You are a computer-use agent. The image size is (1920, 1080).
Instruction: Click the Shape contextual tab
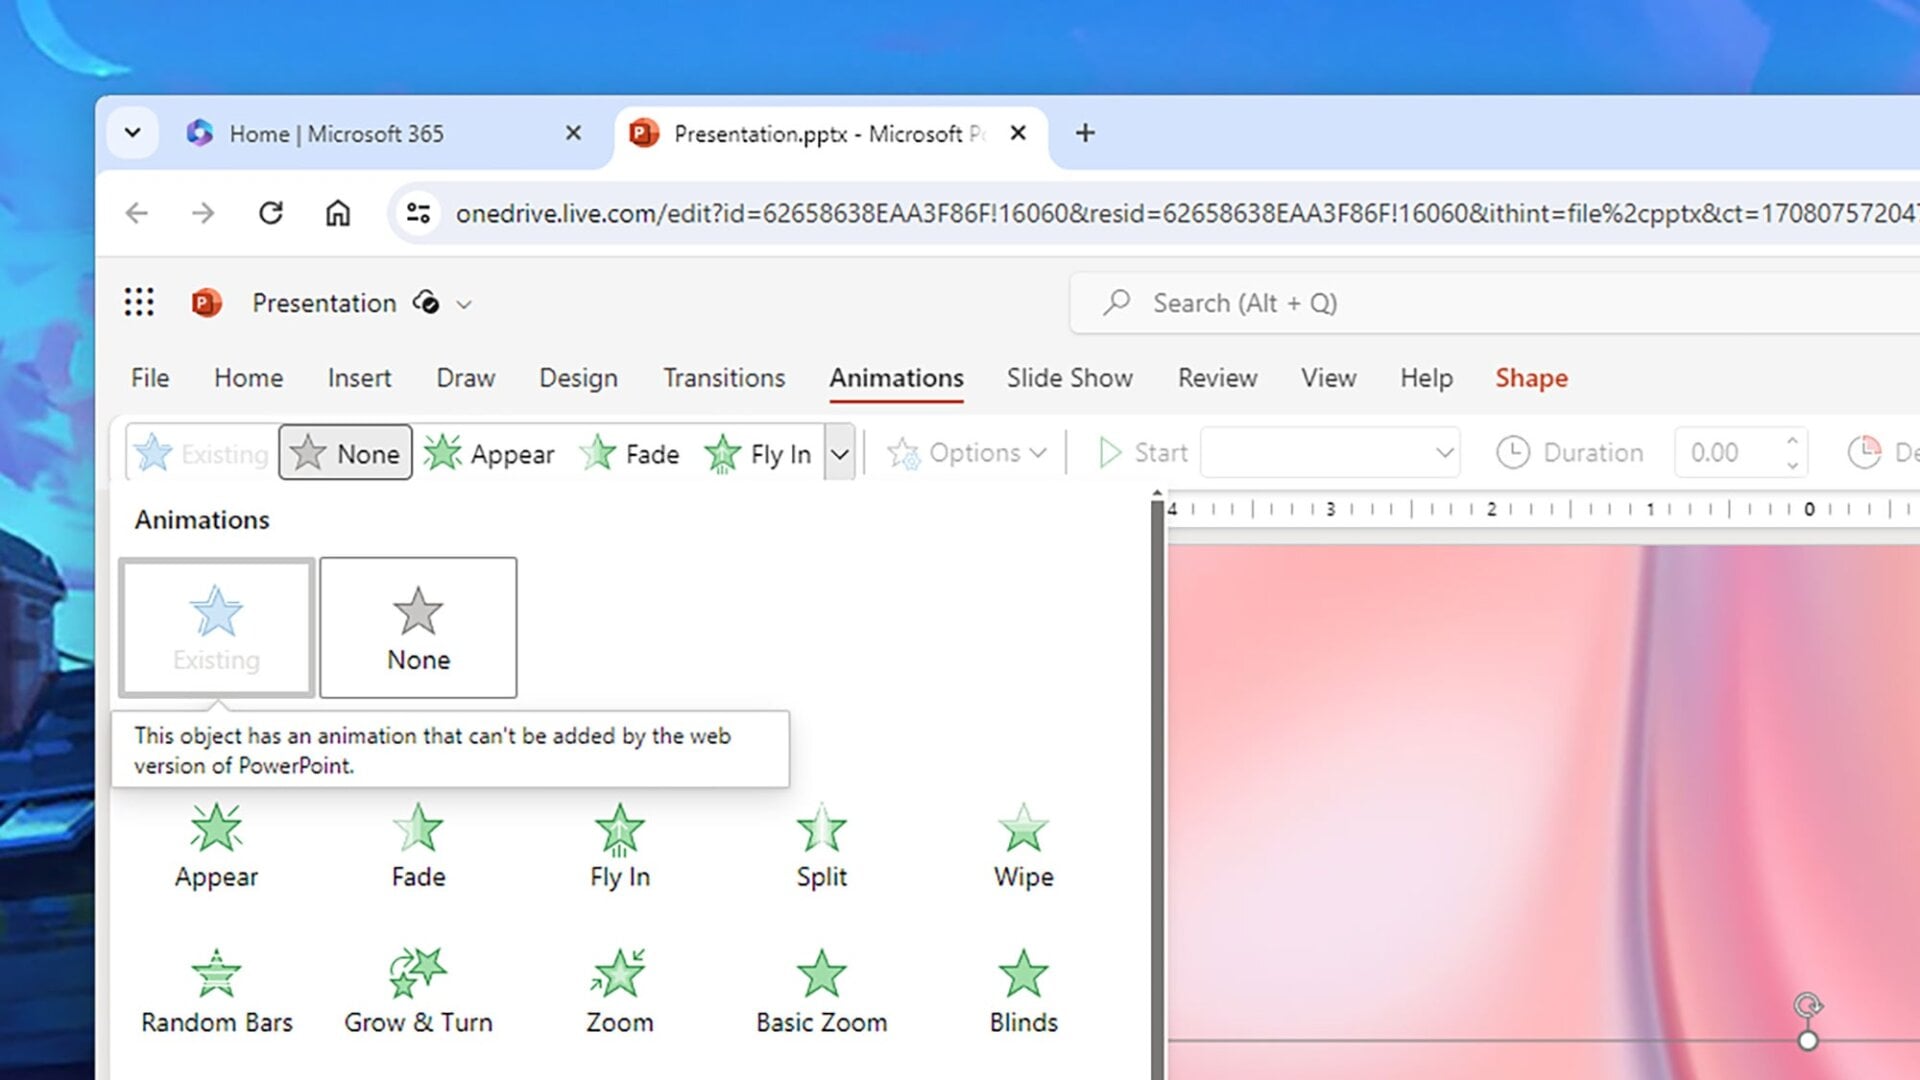(x=1531, y=378)
